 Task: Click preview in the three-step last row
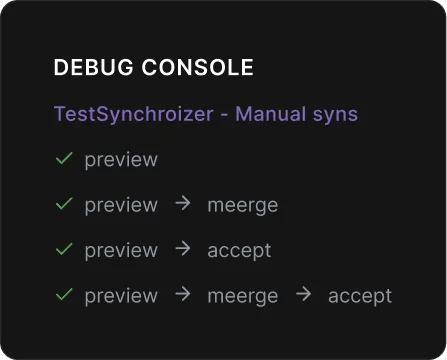point(121,296)
